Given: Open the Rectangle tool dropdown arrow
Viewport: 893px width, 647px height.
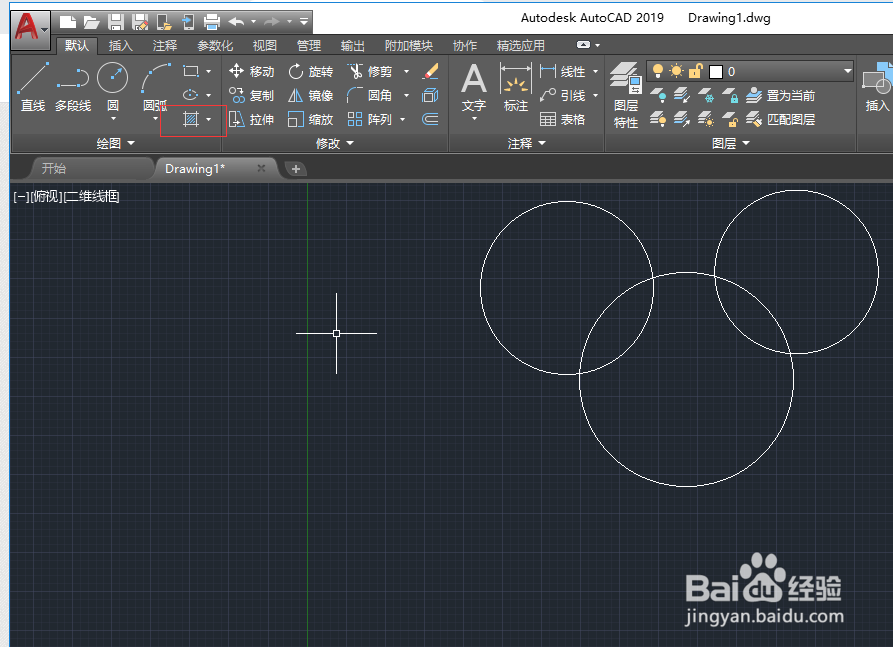Looking at the screenshot, I should (x=208, y=71).
